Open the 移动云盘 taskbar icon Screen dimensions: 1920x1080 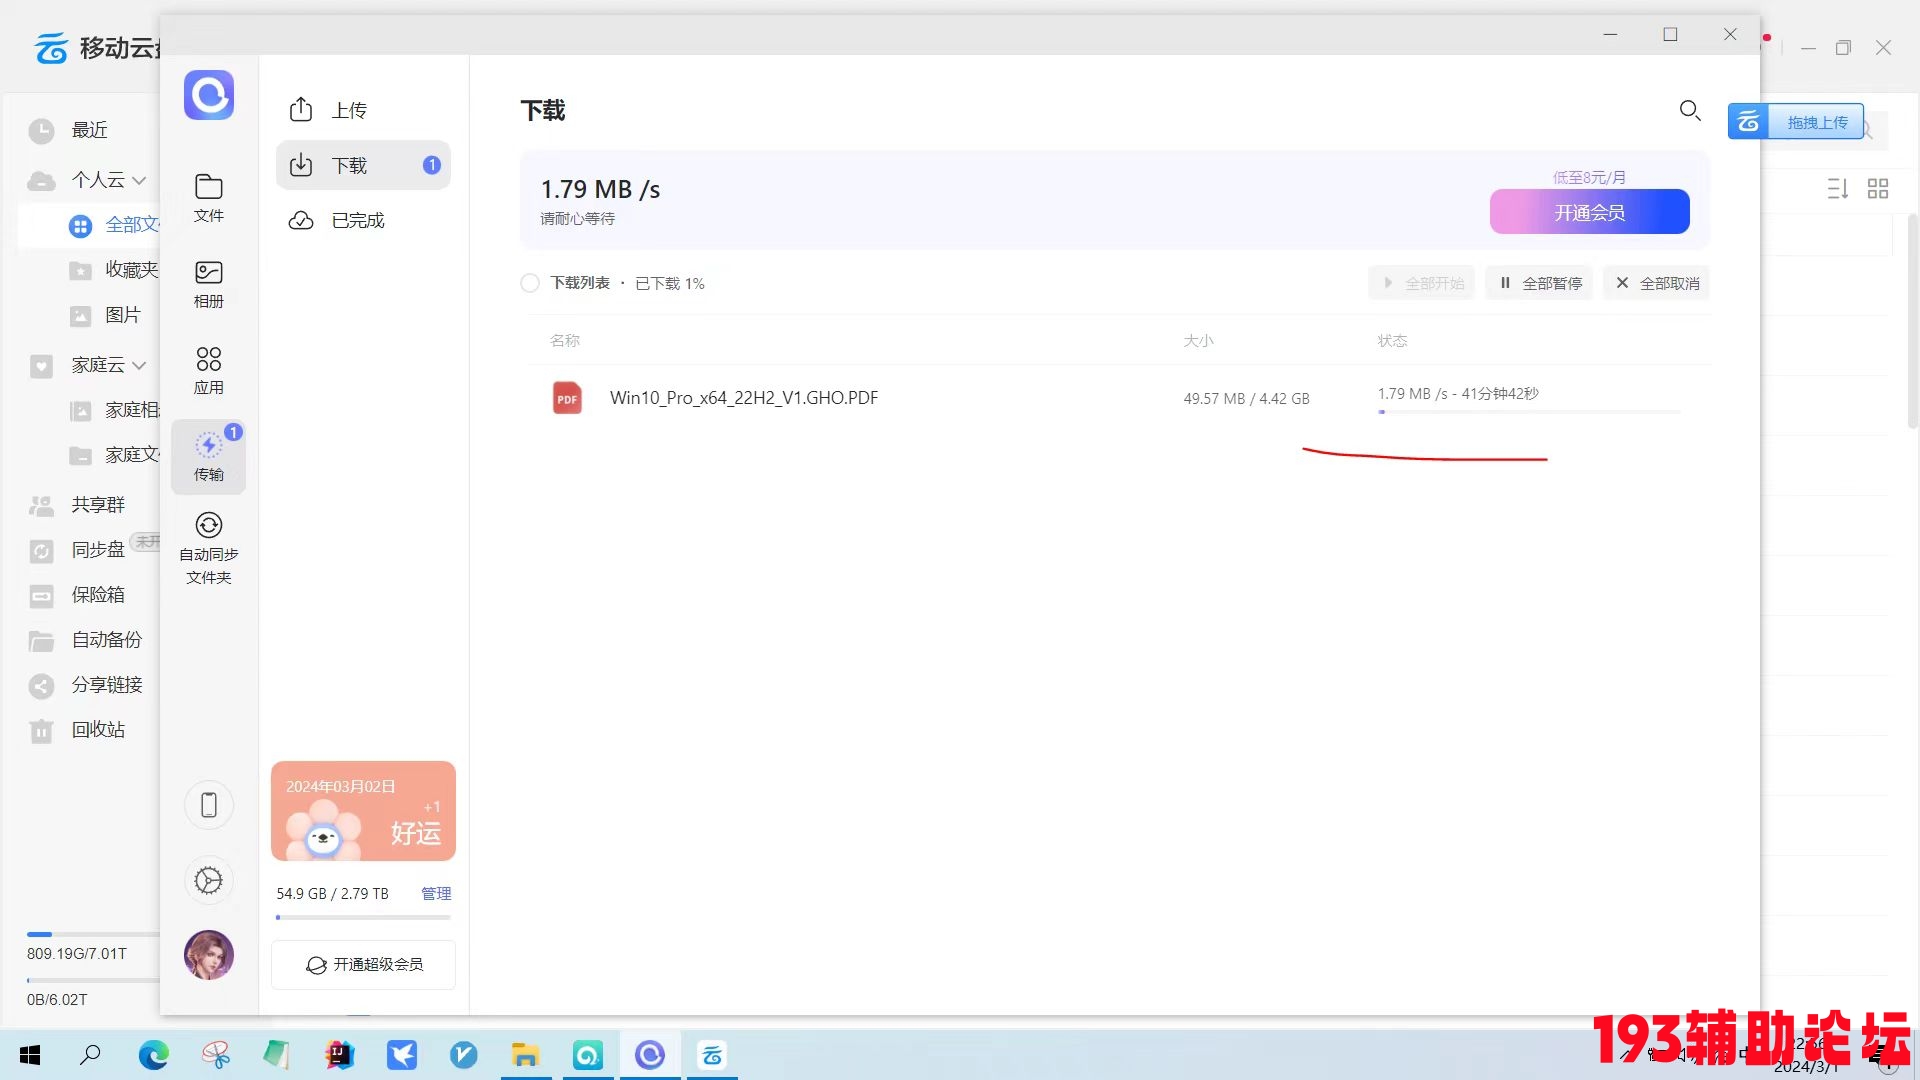(712, 1055)
